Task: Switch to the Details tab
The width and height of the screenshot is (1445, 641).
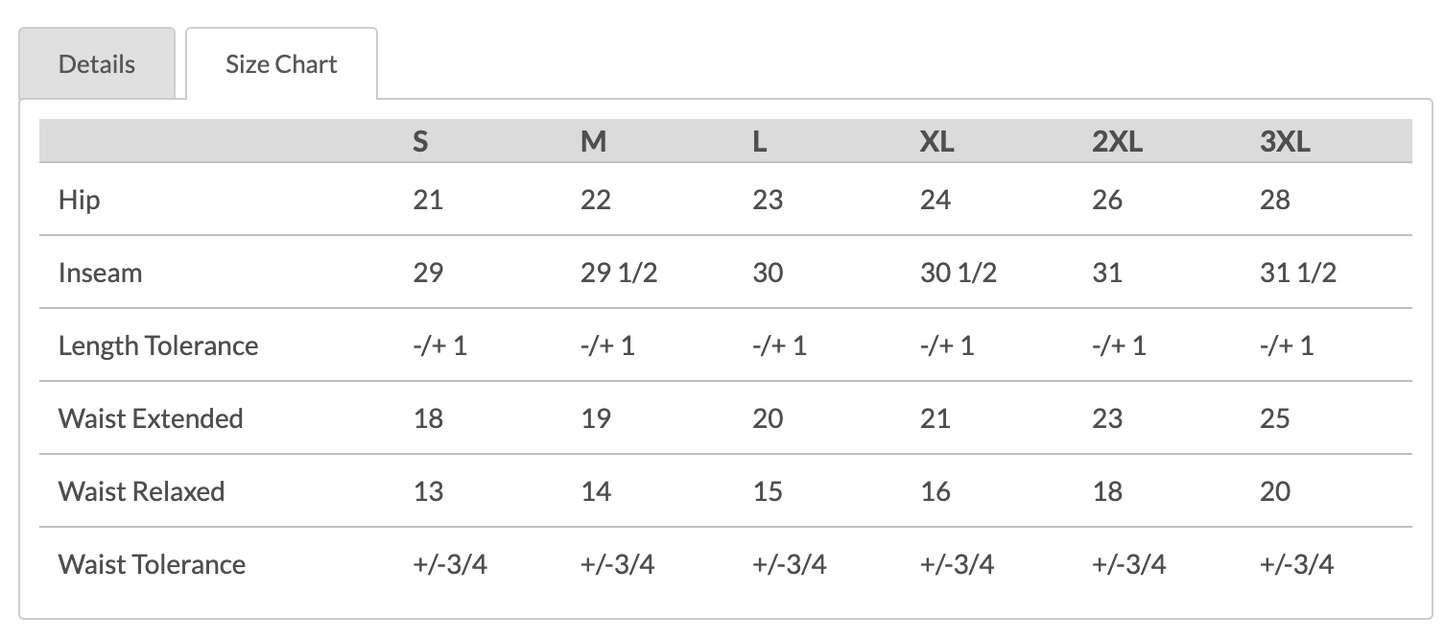Action: [97, 64]
